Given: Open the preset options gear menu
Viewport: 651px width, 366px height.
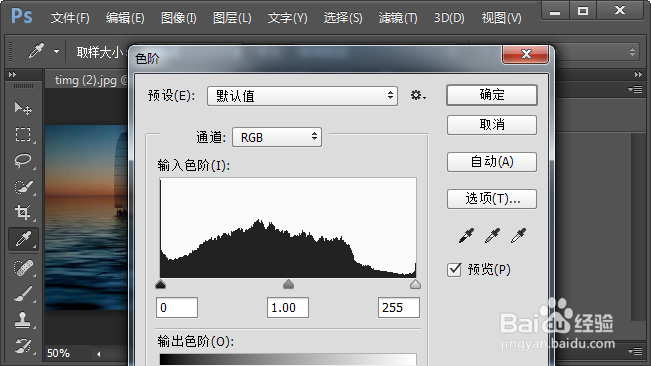Looking at the screenshot, I should point(418,95).
